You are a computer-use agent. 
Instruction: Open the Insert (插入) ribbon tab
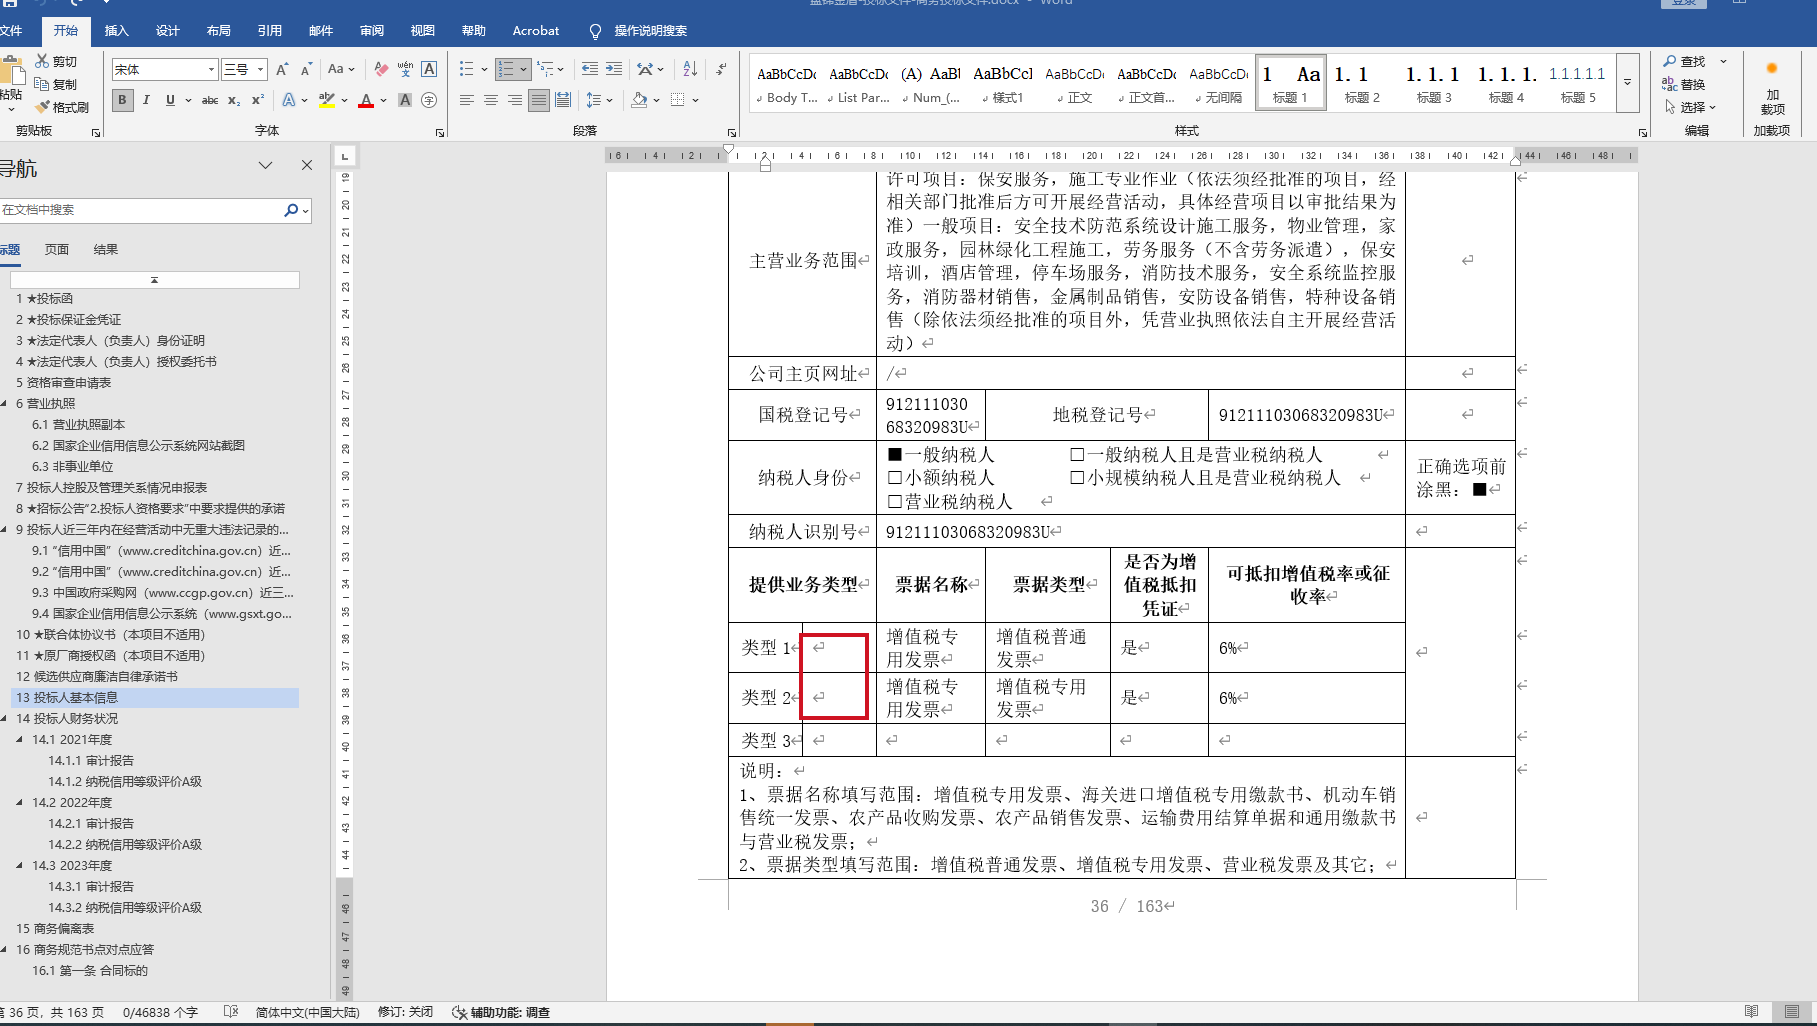click(x=117, y=31)
